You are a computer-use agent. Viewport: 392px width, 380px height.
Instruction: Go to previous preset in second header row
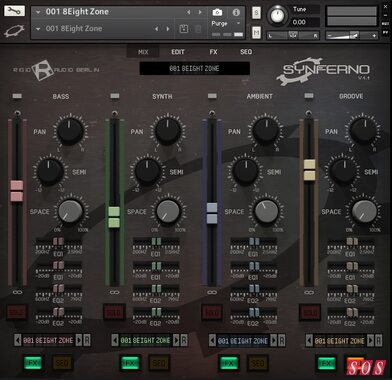coord(156,29)
